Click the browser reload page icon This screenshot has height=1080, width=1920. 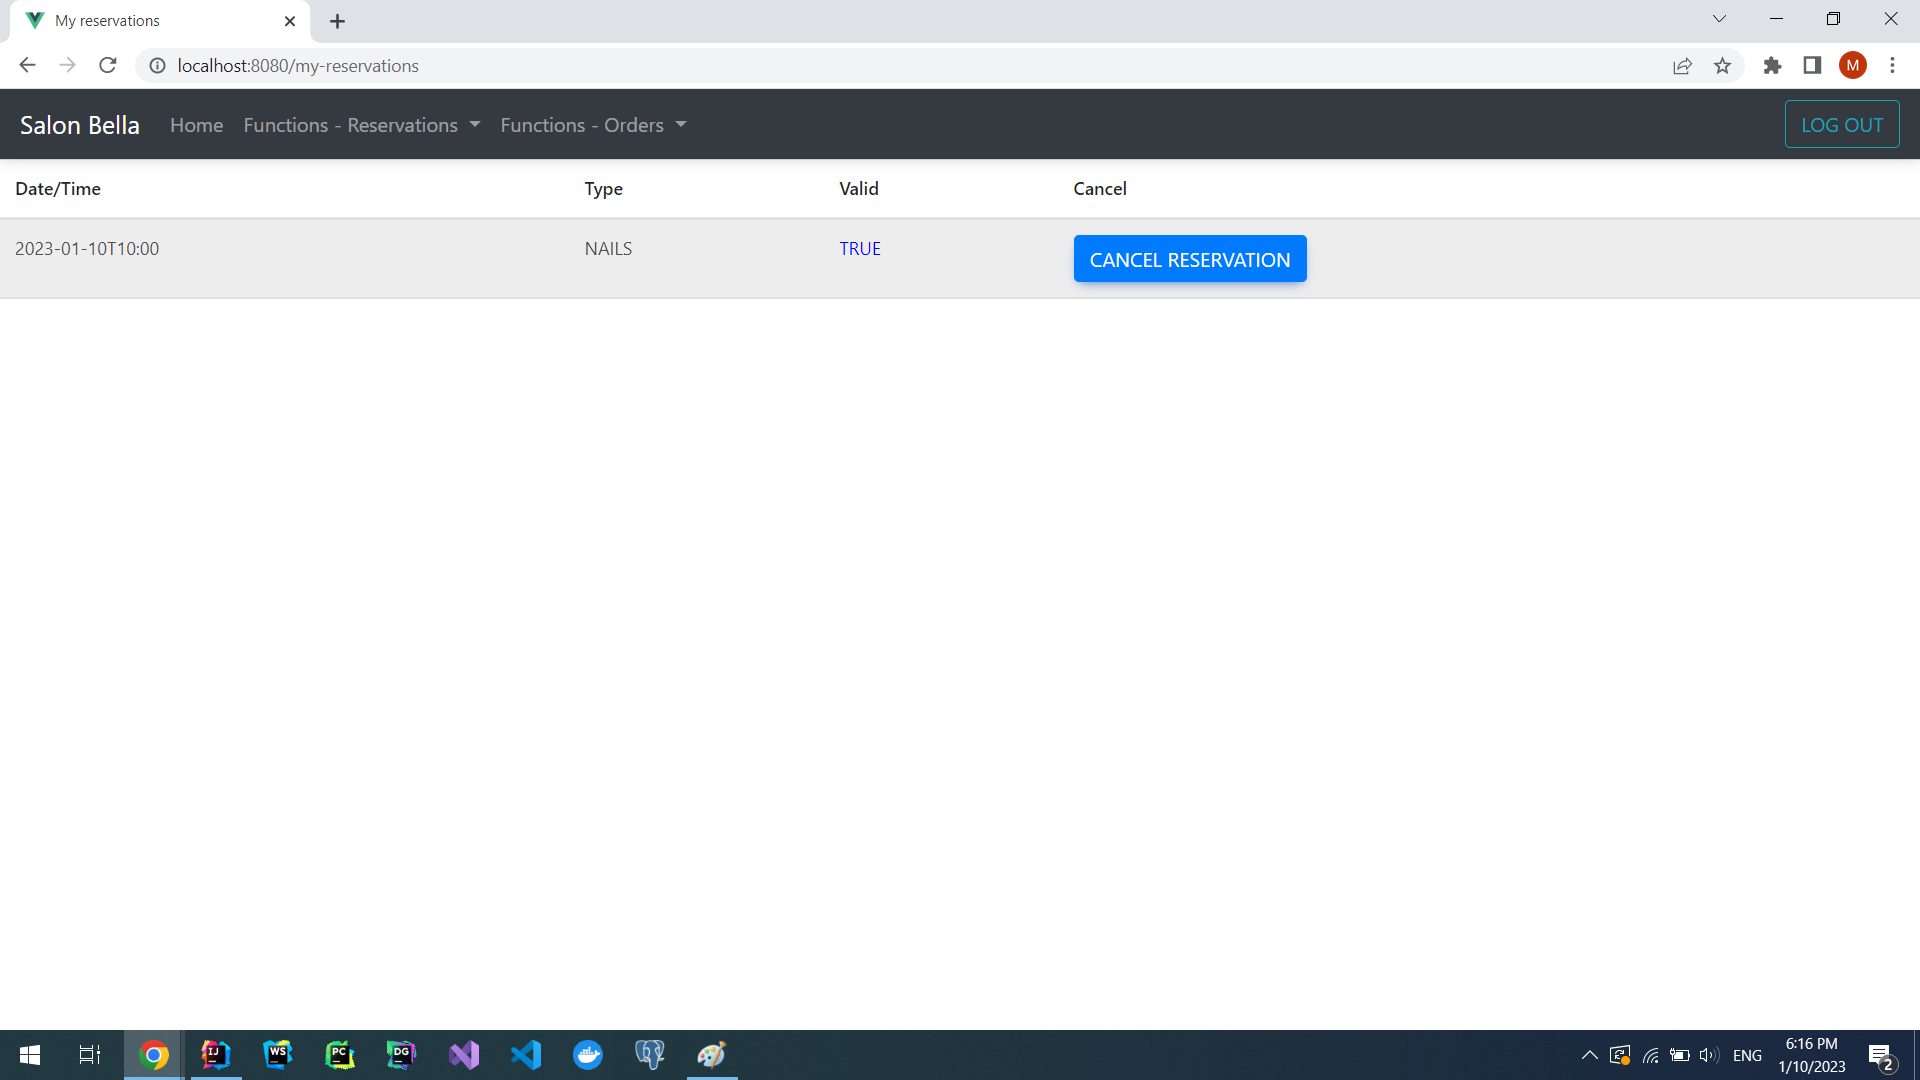[108, 66]
